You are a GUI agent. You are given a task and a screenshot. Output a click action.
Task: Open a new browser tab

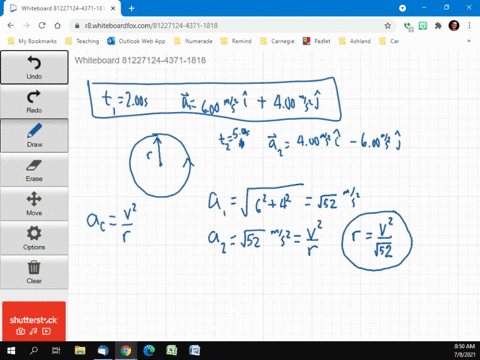(131, 8)
